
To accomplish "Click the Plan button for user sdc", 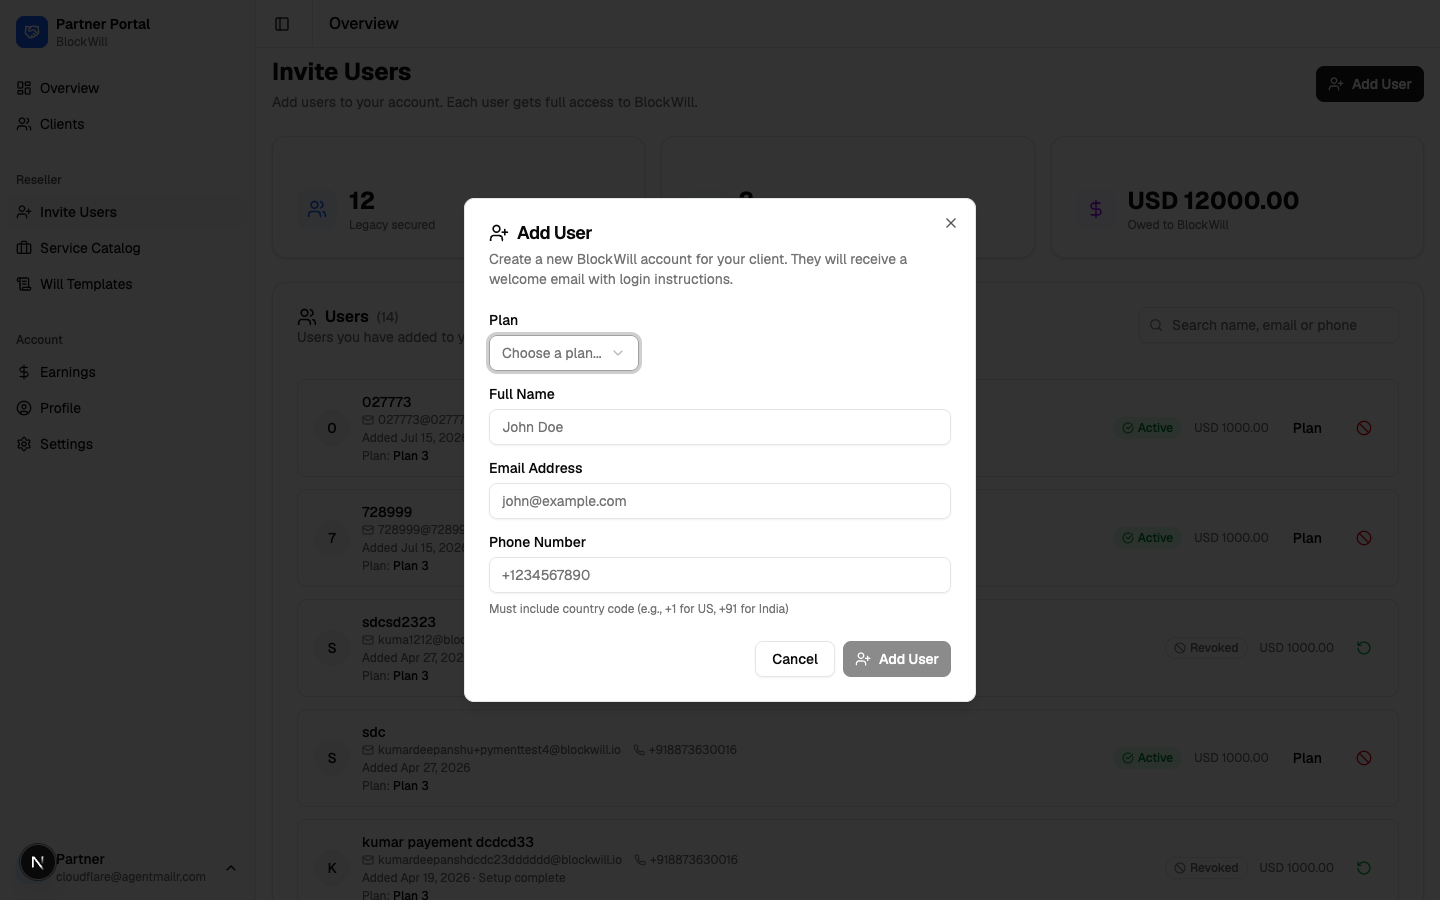I will 1307,758.
